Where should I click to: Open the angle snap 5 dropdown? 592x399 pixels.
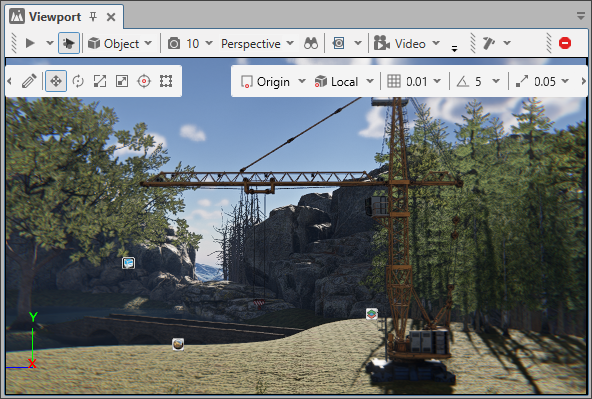496,81
